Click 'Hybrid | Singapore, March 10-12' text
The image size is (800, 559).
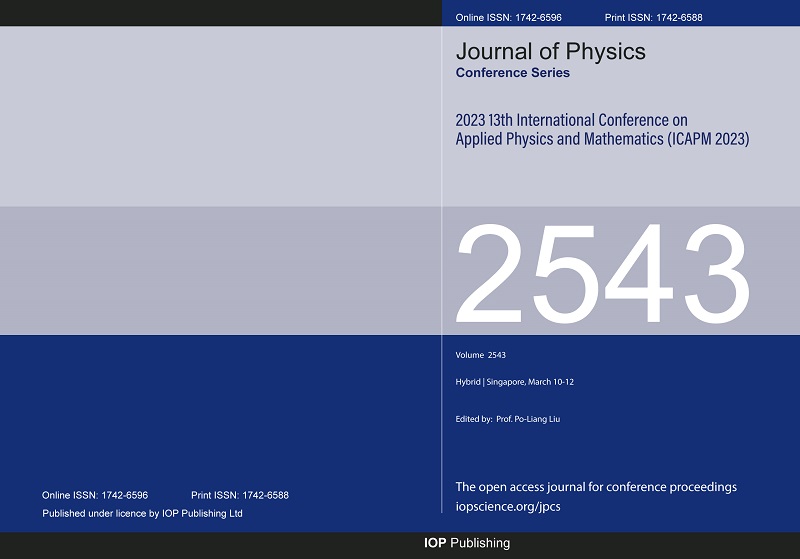tap(515, 382)
